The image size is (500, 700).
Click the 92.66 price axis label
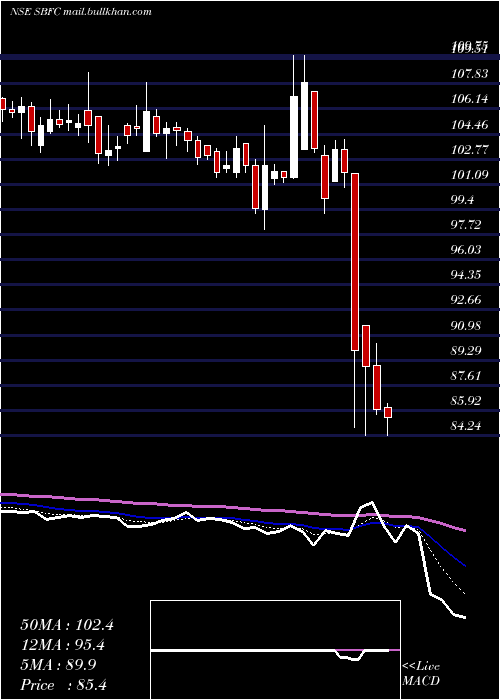(x=467, y=300)
